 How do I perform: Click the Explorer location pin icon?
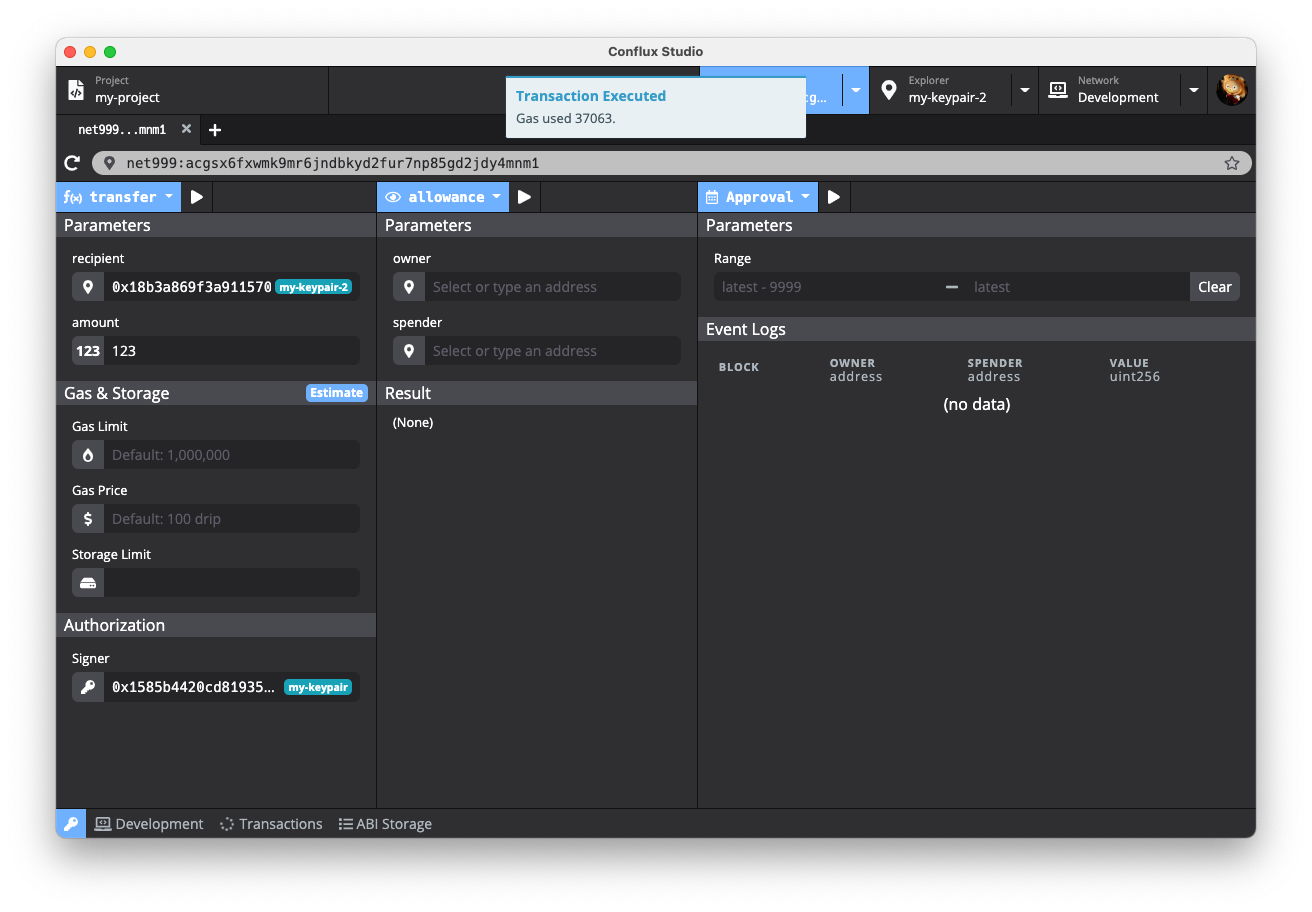point(889,90)
